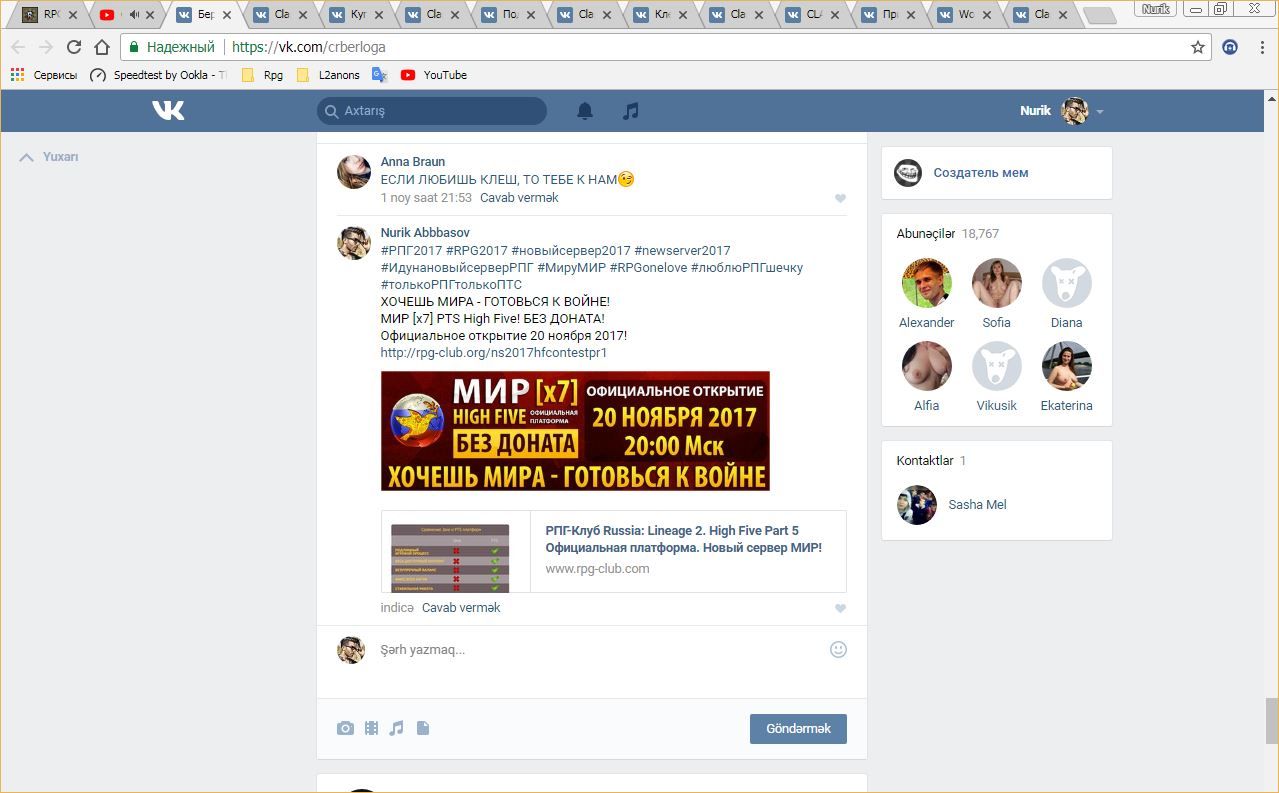Screen dimensions: 1279x793
Task: Click the Chrome extension icon near address bar
Action: 1231,47
